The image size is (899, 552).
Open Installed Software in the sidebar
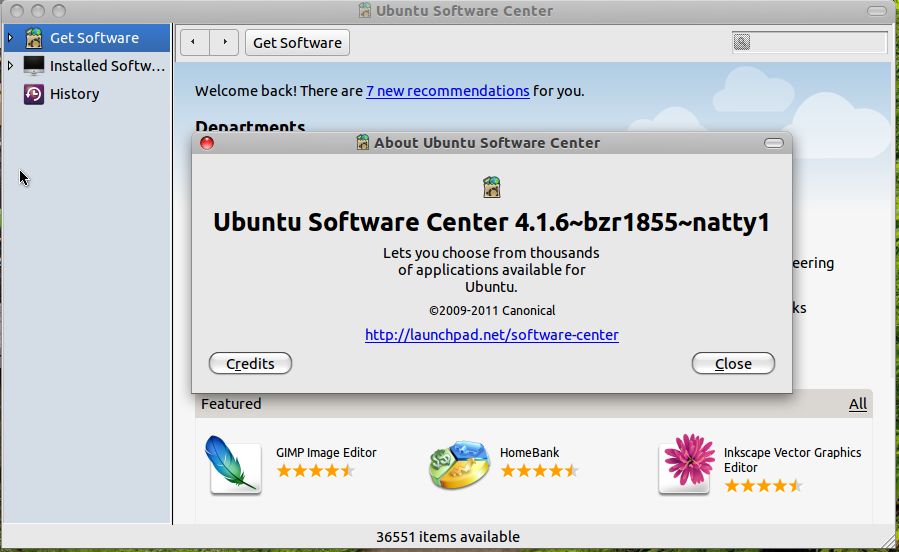tap(87, 66)
